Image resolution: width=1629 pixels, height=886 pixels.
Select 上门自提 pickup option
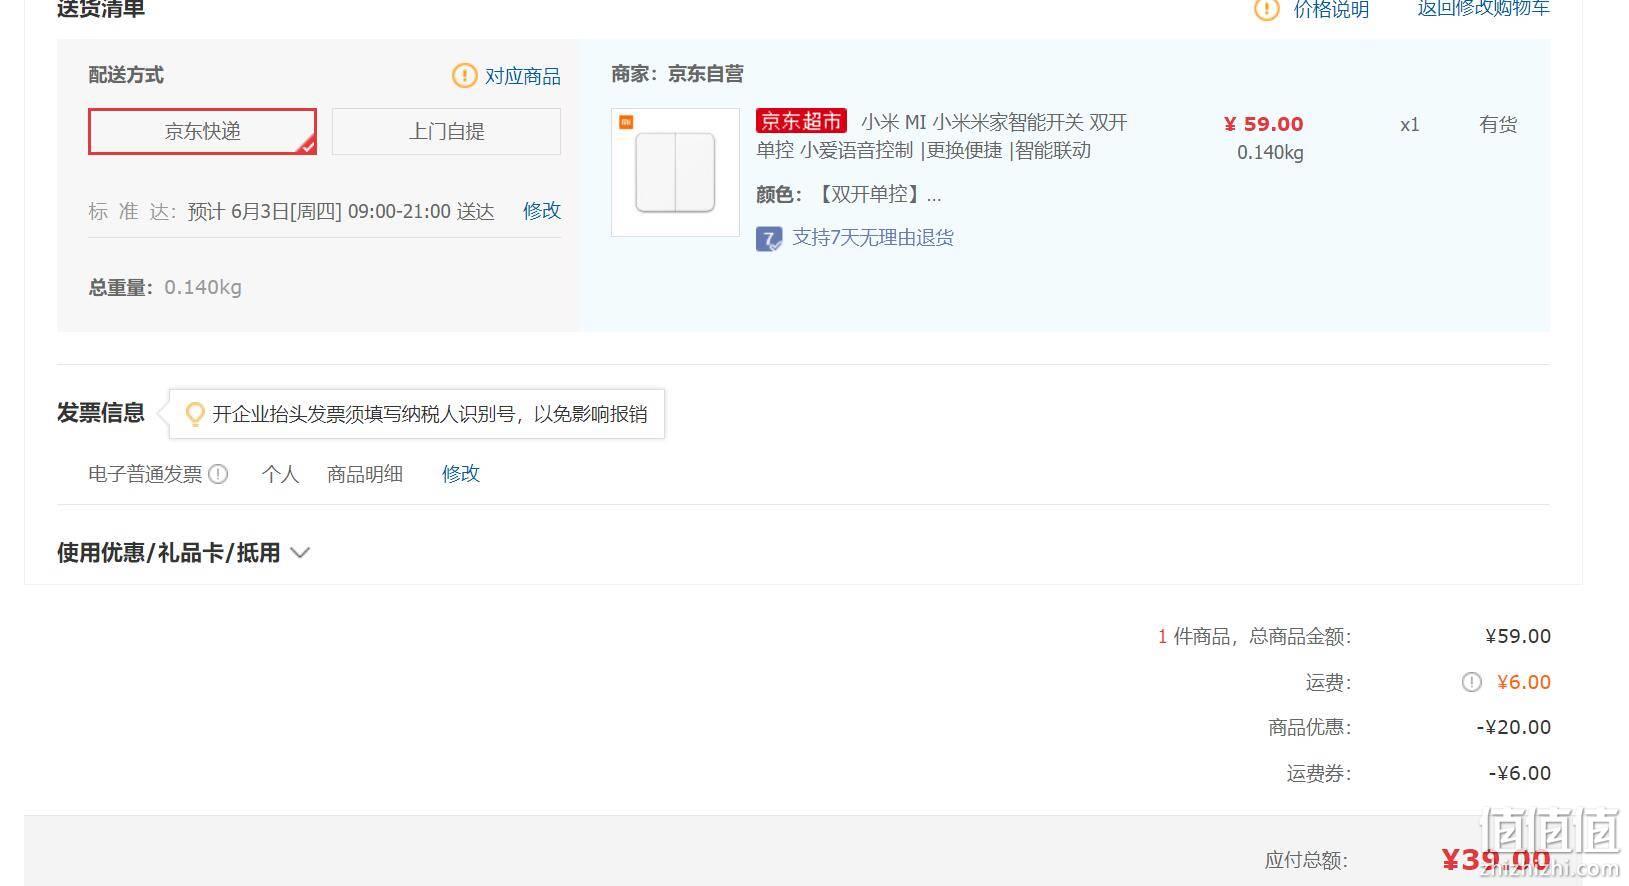(x=446, y=131)
